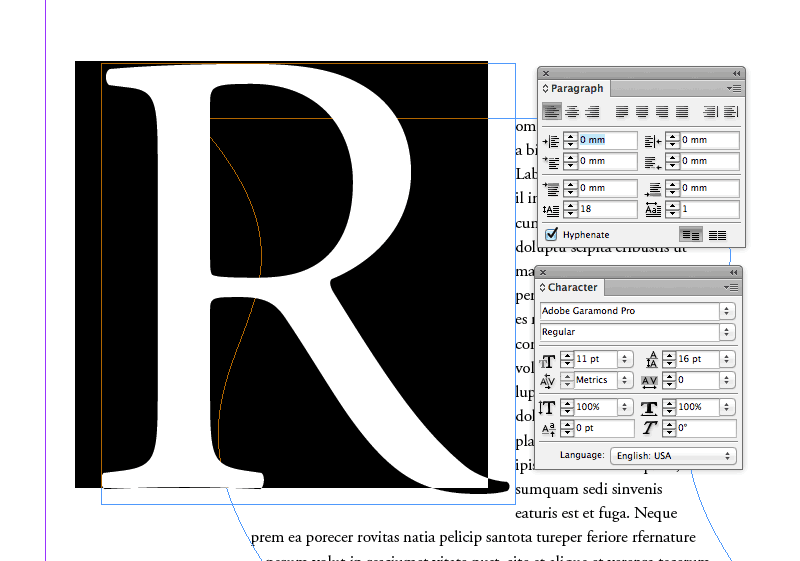800x561 pixels.
Task: Select the Character panel tab
Action: click(569, 287)
